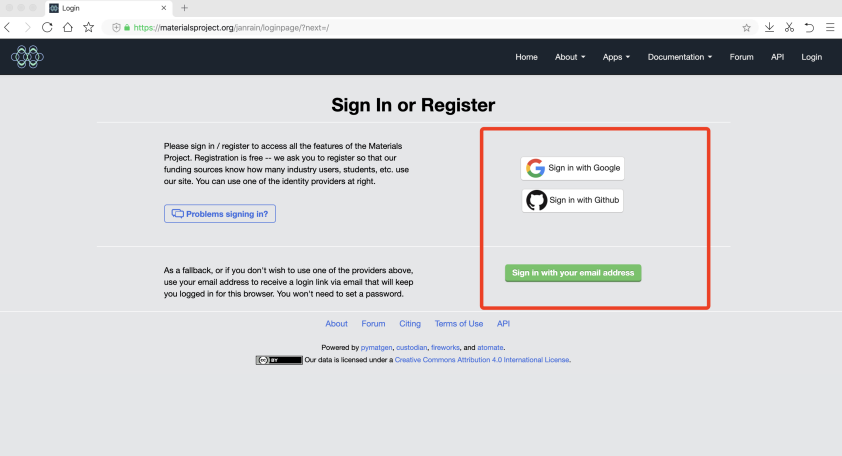Screen dimensions: 842x456
Task: Select Login in the top navigation bar
Action: [811, 57]
